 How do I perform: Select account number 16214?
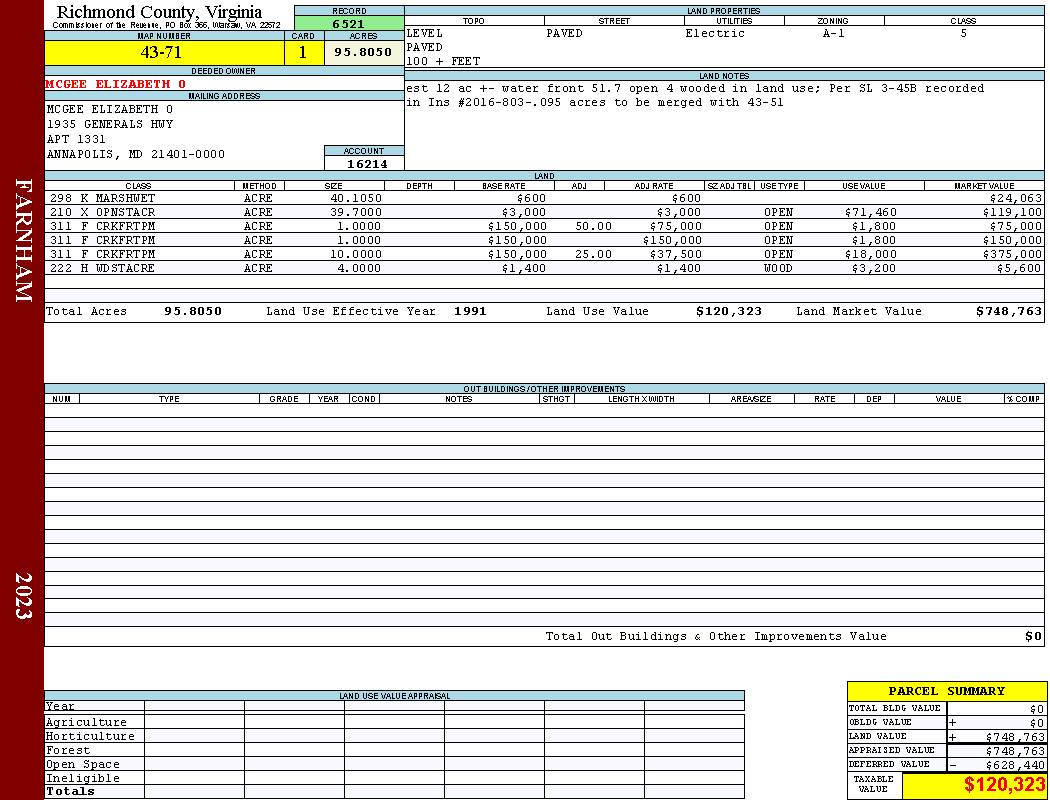(366, 163)
